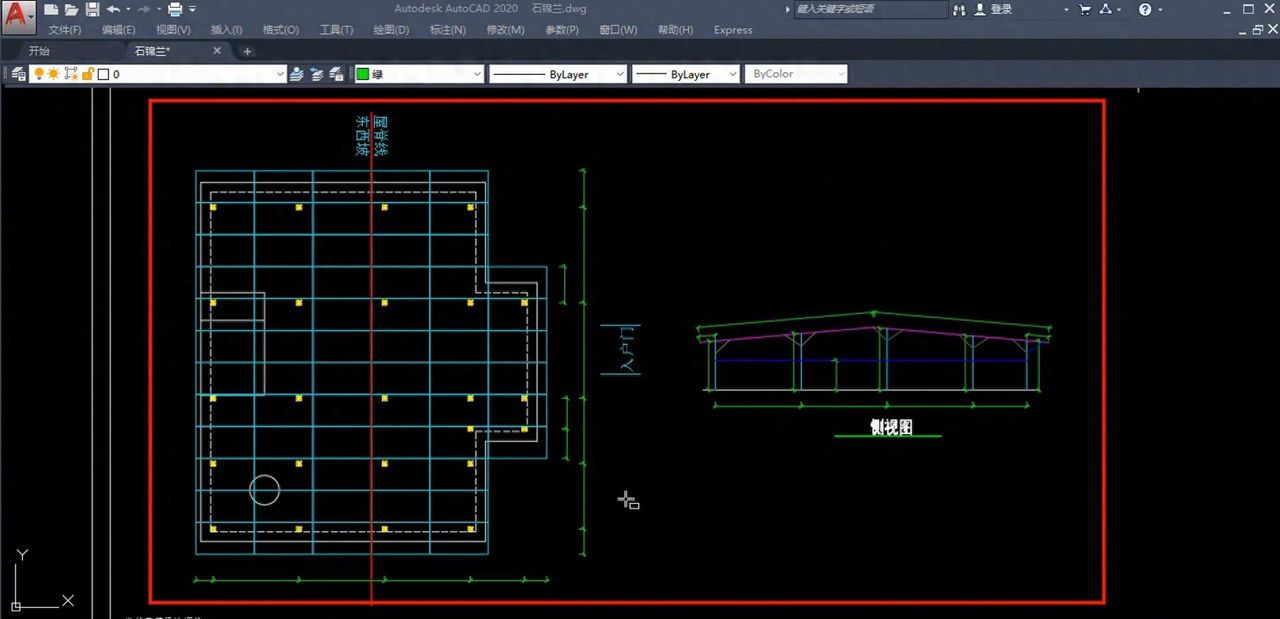The height and width of the screenshot is (619, 1280).
Task: Click the New drawing icon
Action: point(51,9)
